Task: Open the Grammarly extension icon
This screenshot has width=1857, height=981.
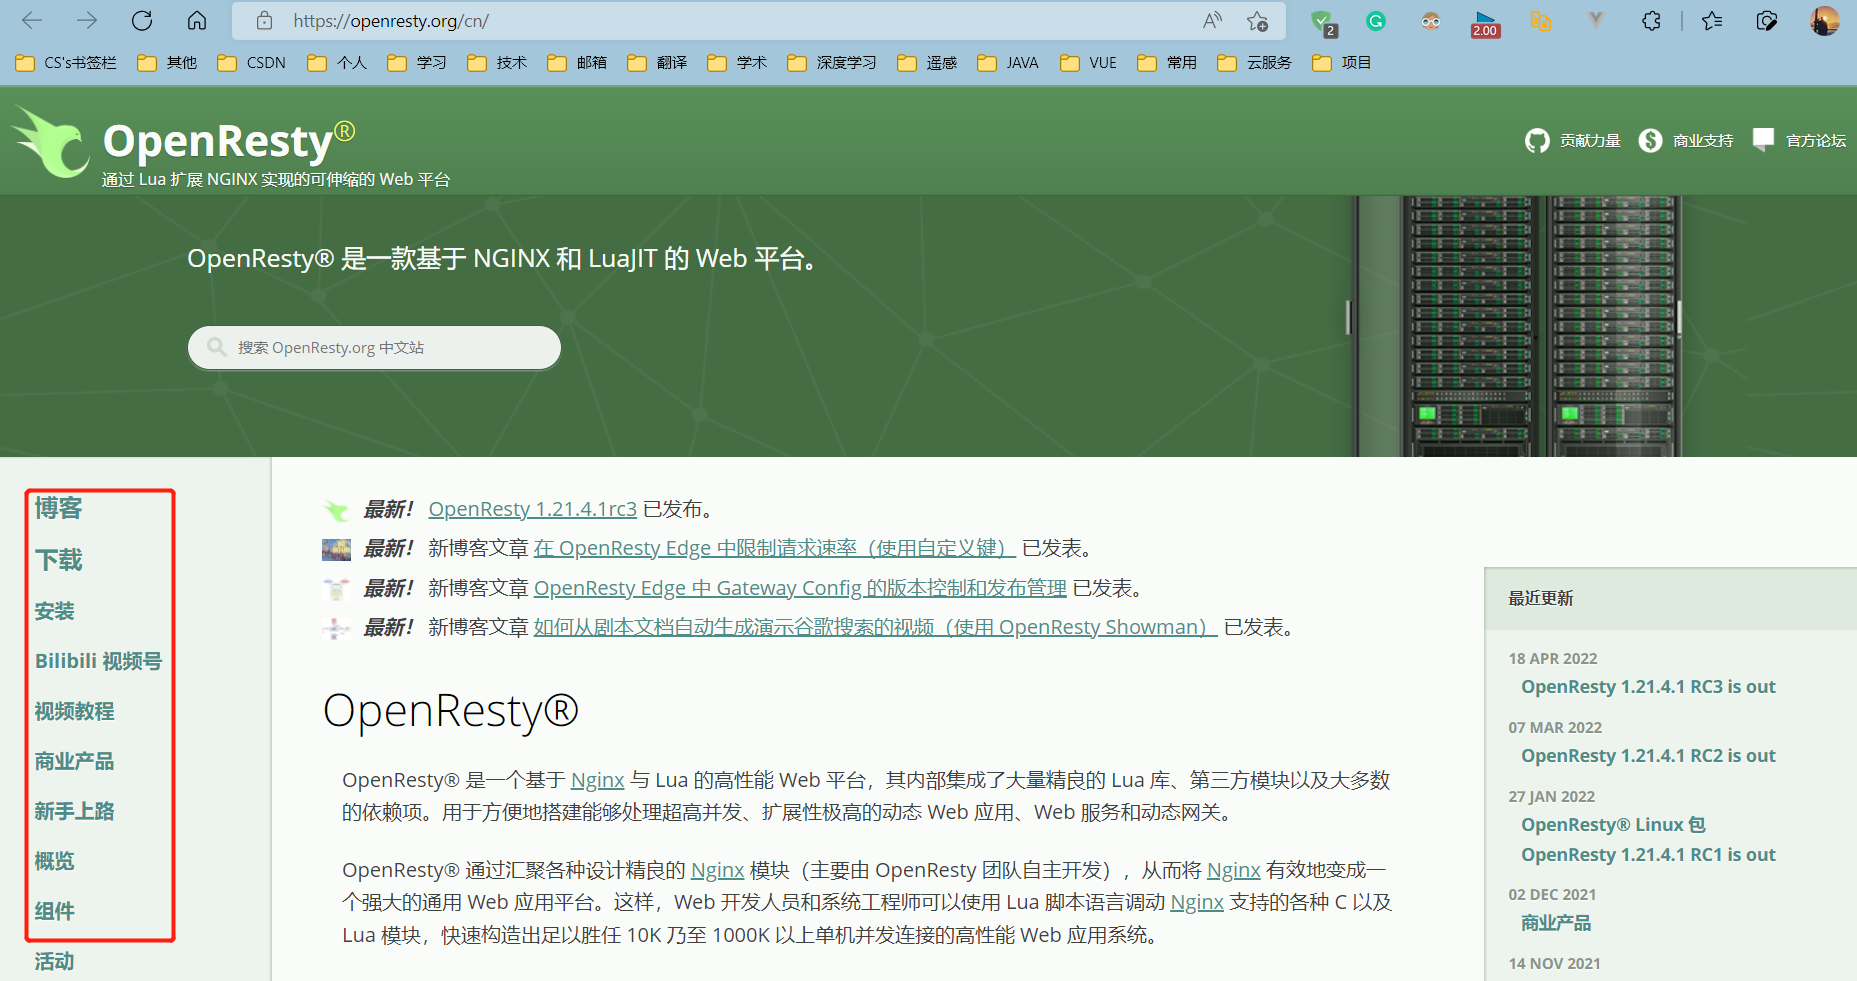Action: pyautogui.click(x=1376, y=21)
